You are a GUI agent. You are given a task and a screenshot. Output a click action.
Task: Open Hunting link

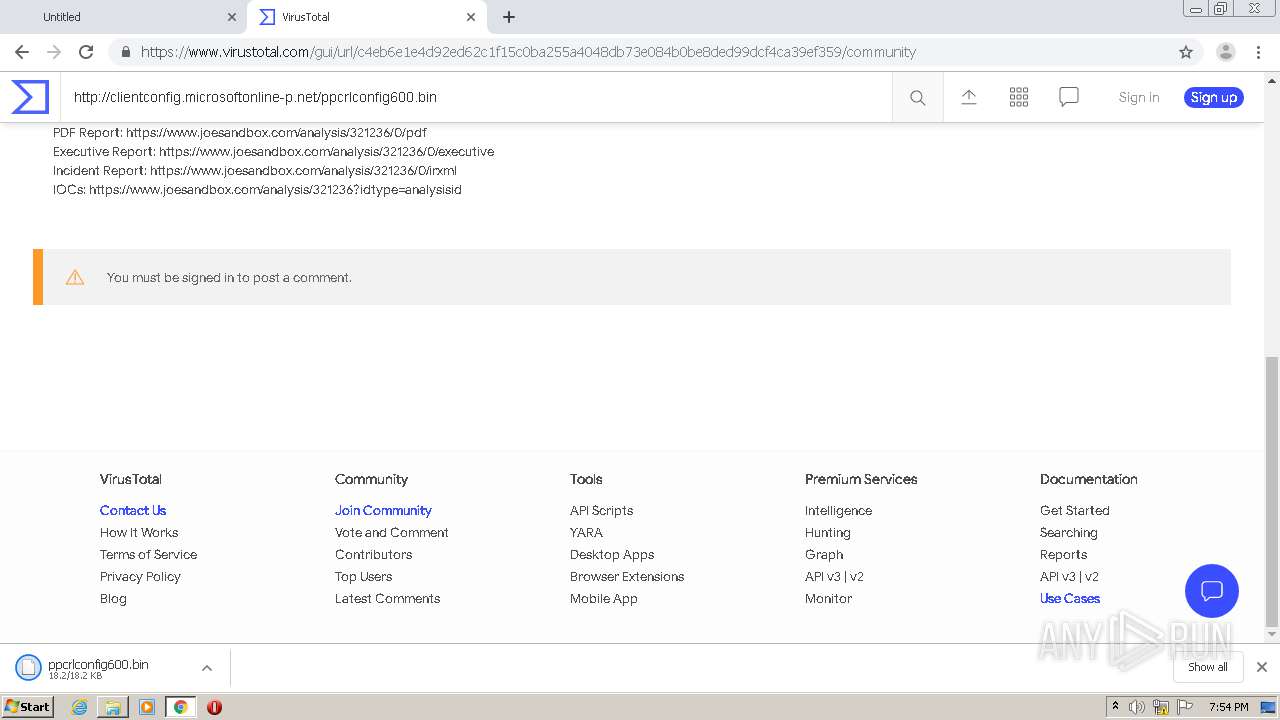pos(827,532)
